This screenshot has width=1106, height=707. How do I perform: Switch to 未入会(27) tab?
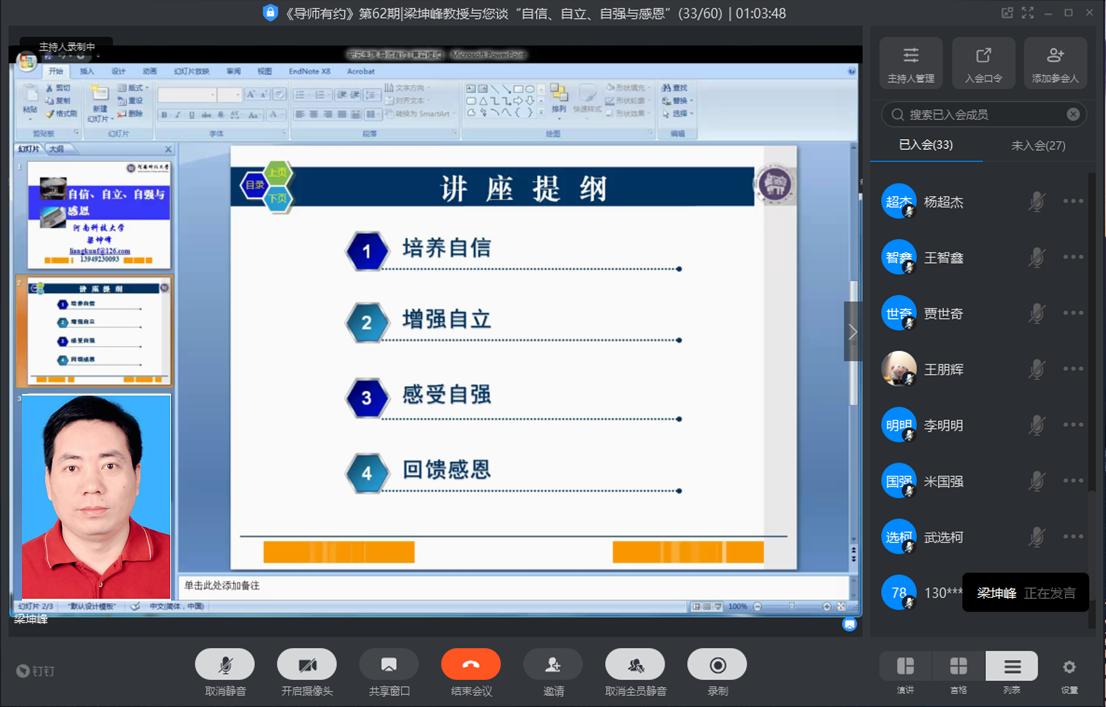click(x=1038, y=145)
